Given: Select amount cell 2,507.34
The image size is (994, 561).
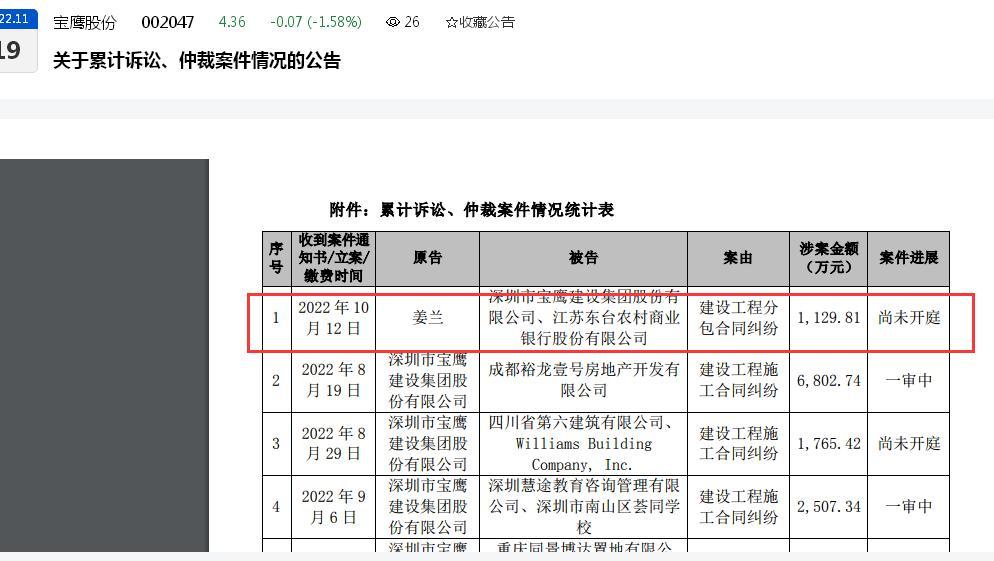Looking at the screenshot, I should (x=829, y=506).
